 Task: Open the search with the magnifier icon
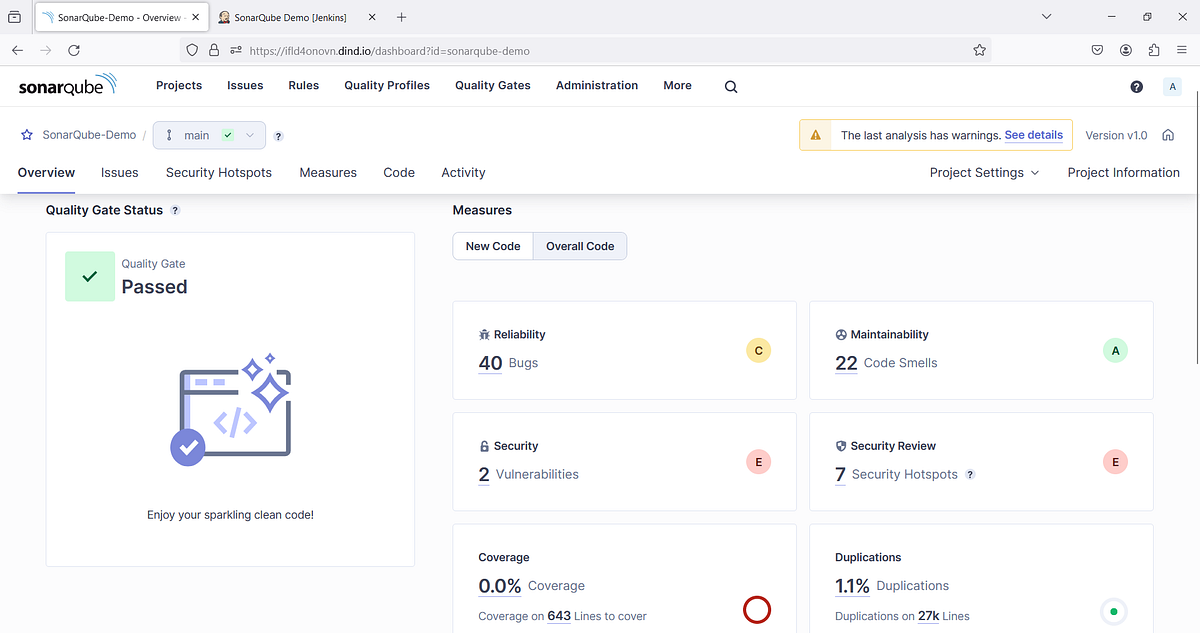730,86
